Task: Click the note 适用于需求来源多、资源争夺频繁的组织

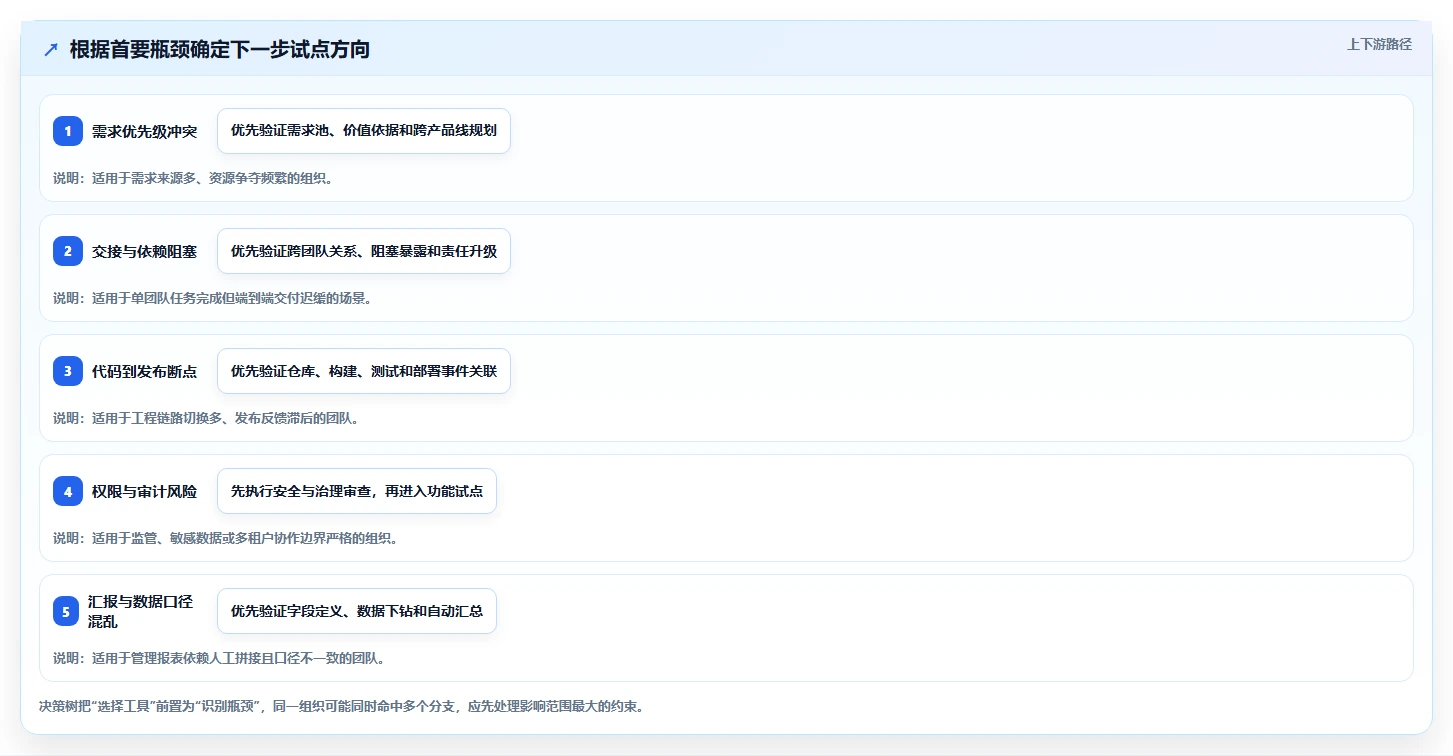Action: [192, 178]
